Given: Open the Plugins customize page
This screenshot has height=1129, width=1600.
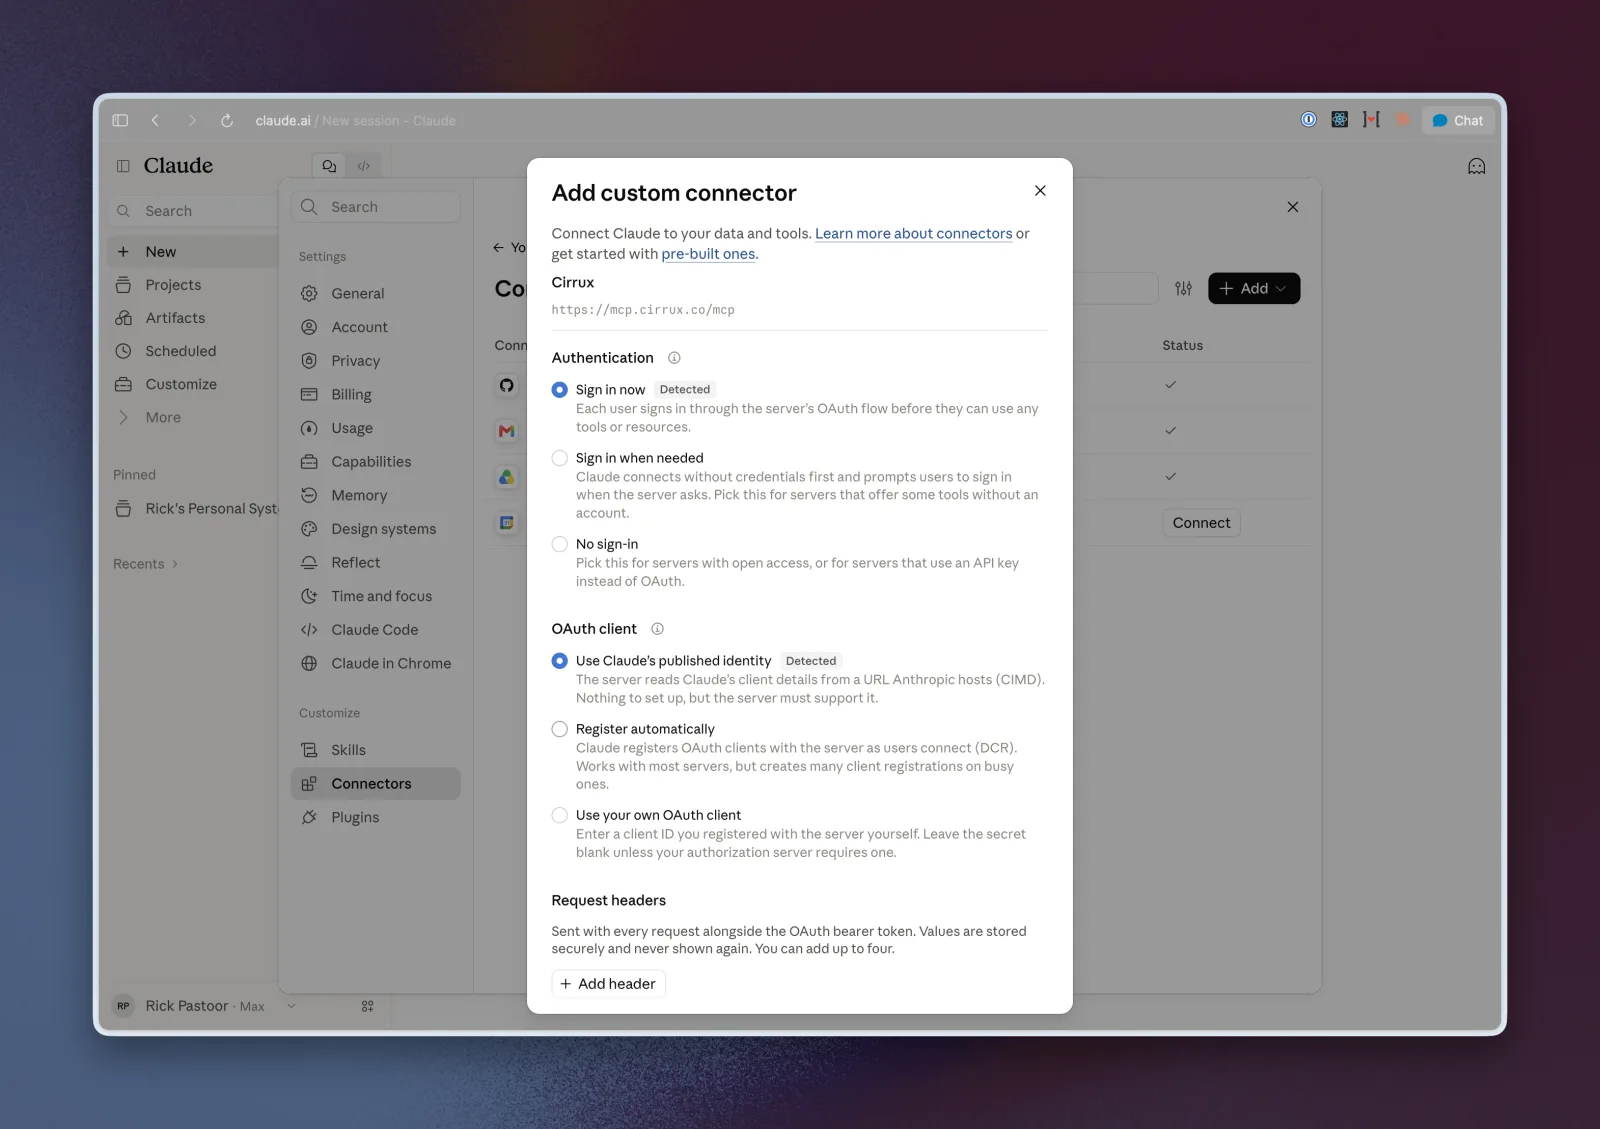Looking at the screenshot, I should click(376, 817).
